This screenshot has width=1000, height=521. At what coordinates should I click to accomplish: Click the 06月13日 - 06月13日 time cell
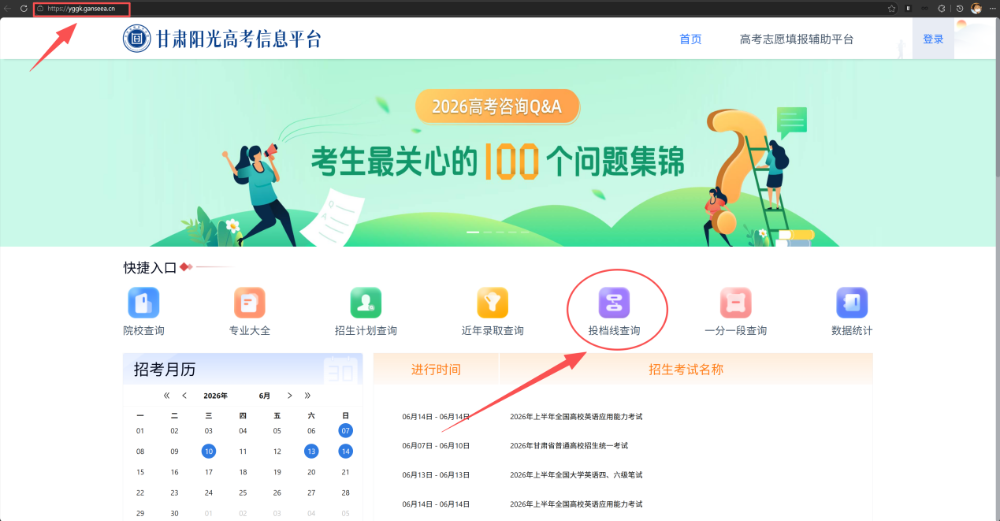[436, 474]
